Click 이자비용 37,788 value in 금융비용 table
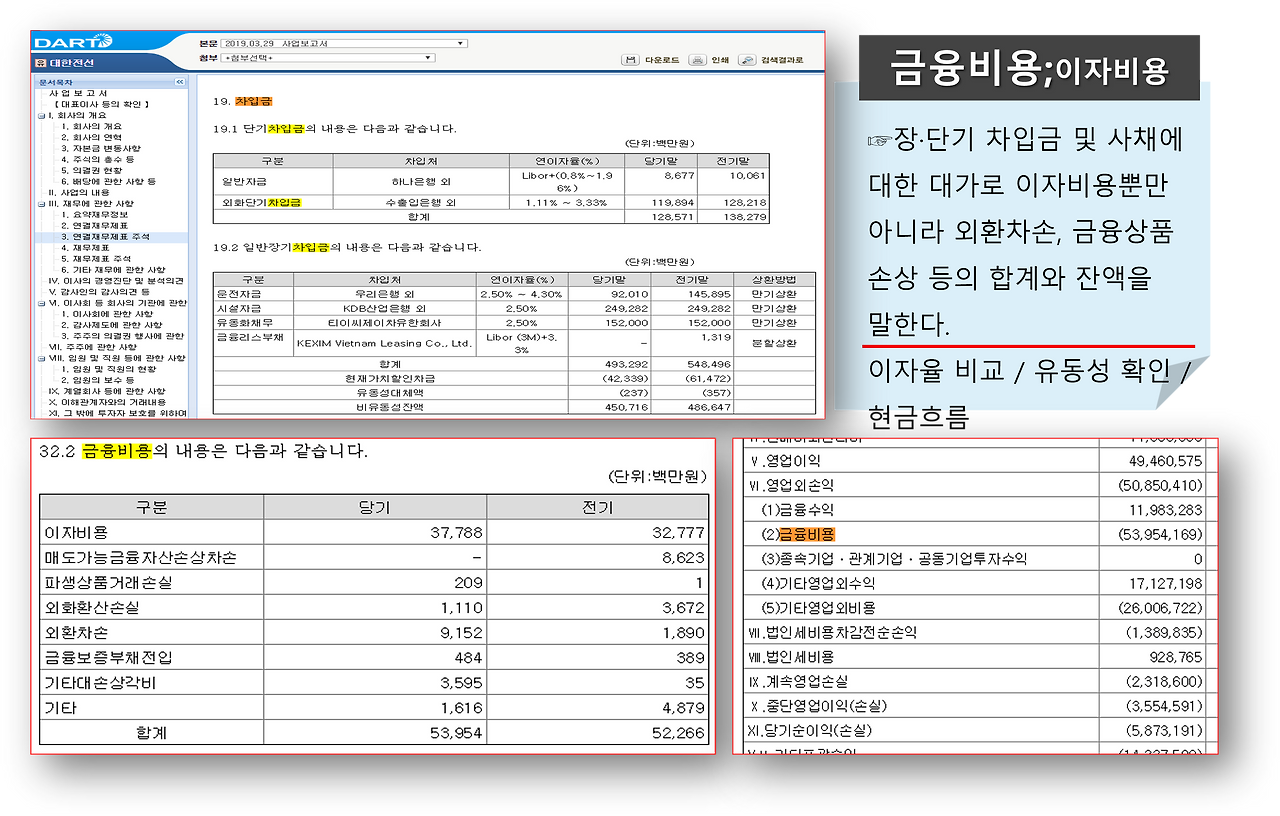1280x816 pixels. pyautogui.click(x=457, y=533)
